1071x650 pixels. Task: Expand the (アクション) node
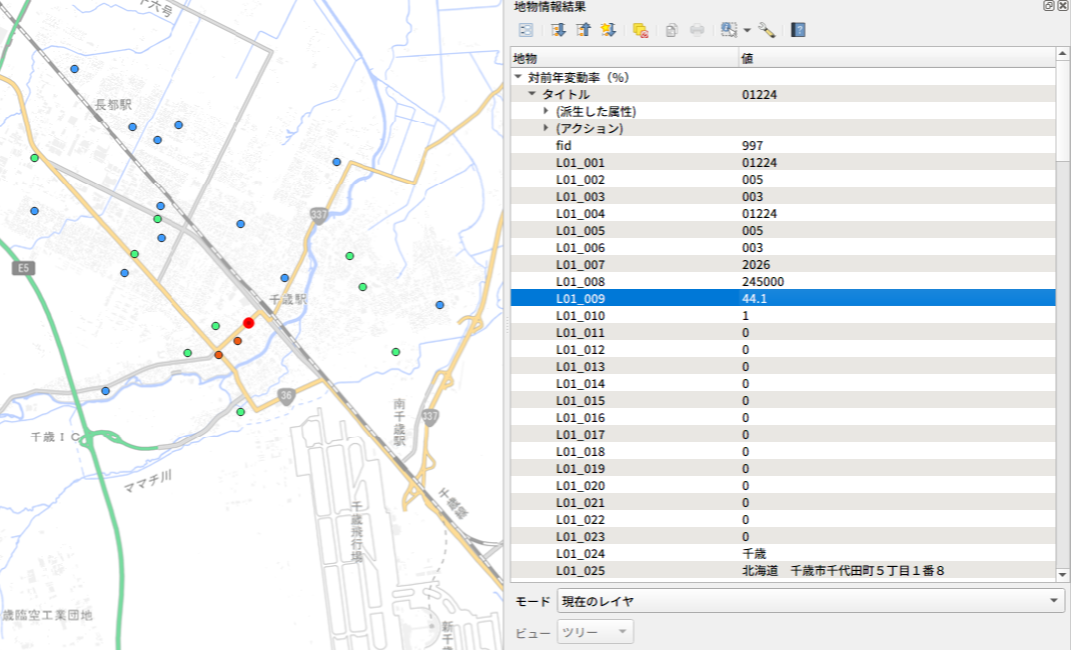[546, 128]
